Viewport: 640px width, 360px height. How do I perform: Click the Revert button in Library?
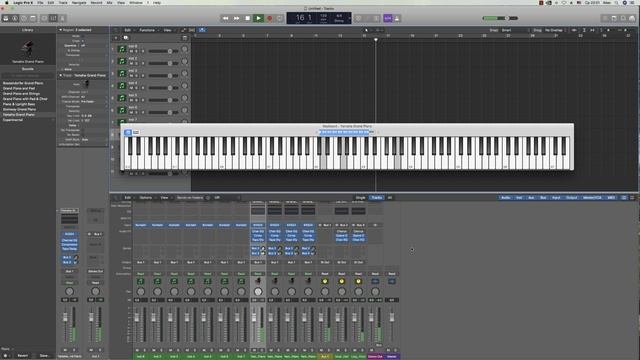[x=22, y=356]
